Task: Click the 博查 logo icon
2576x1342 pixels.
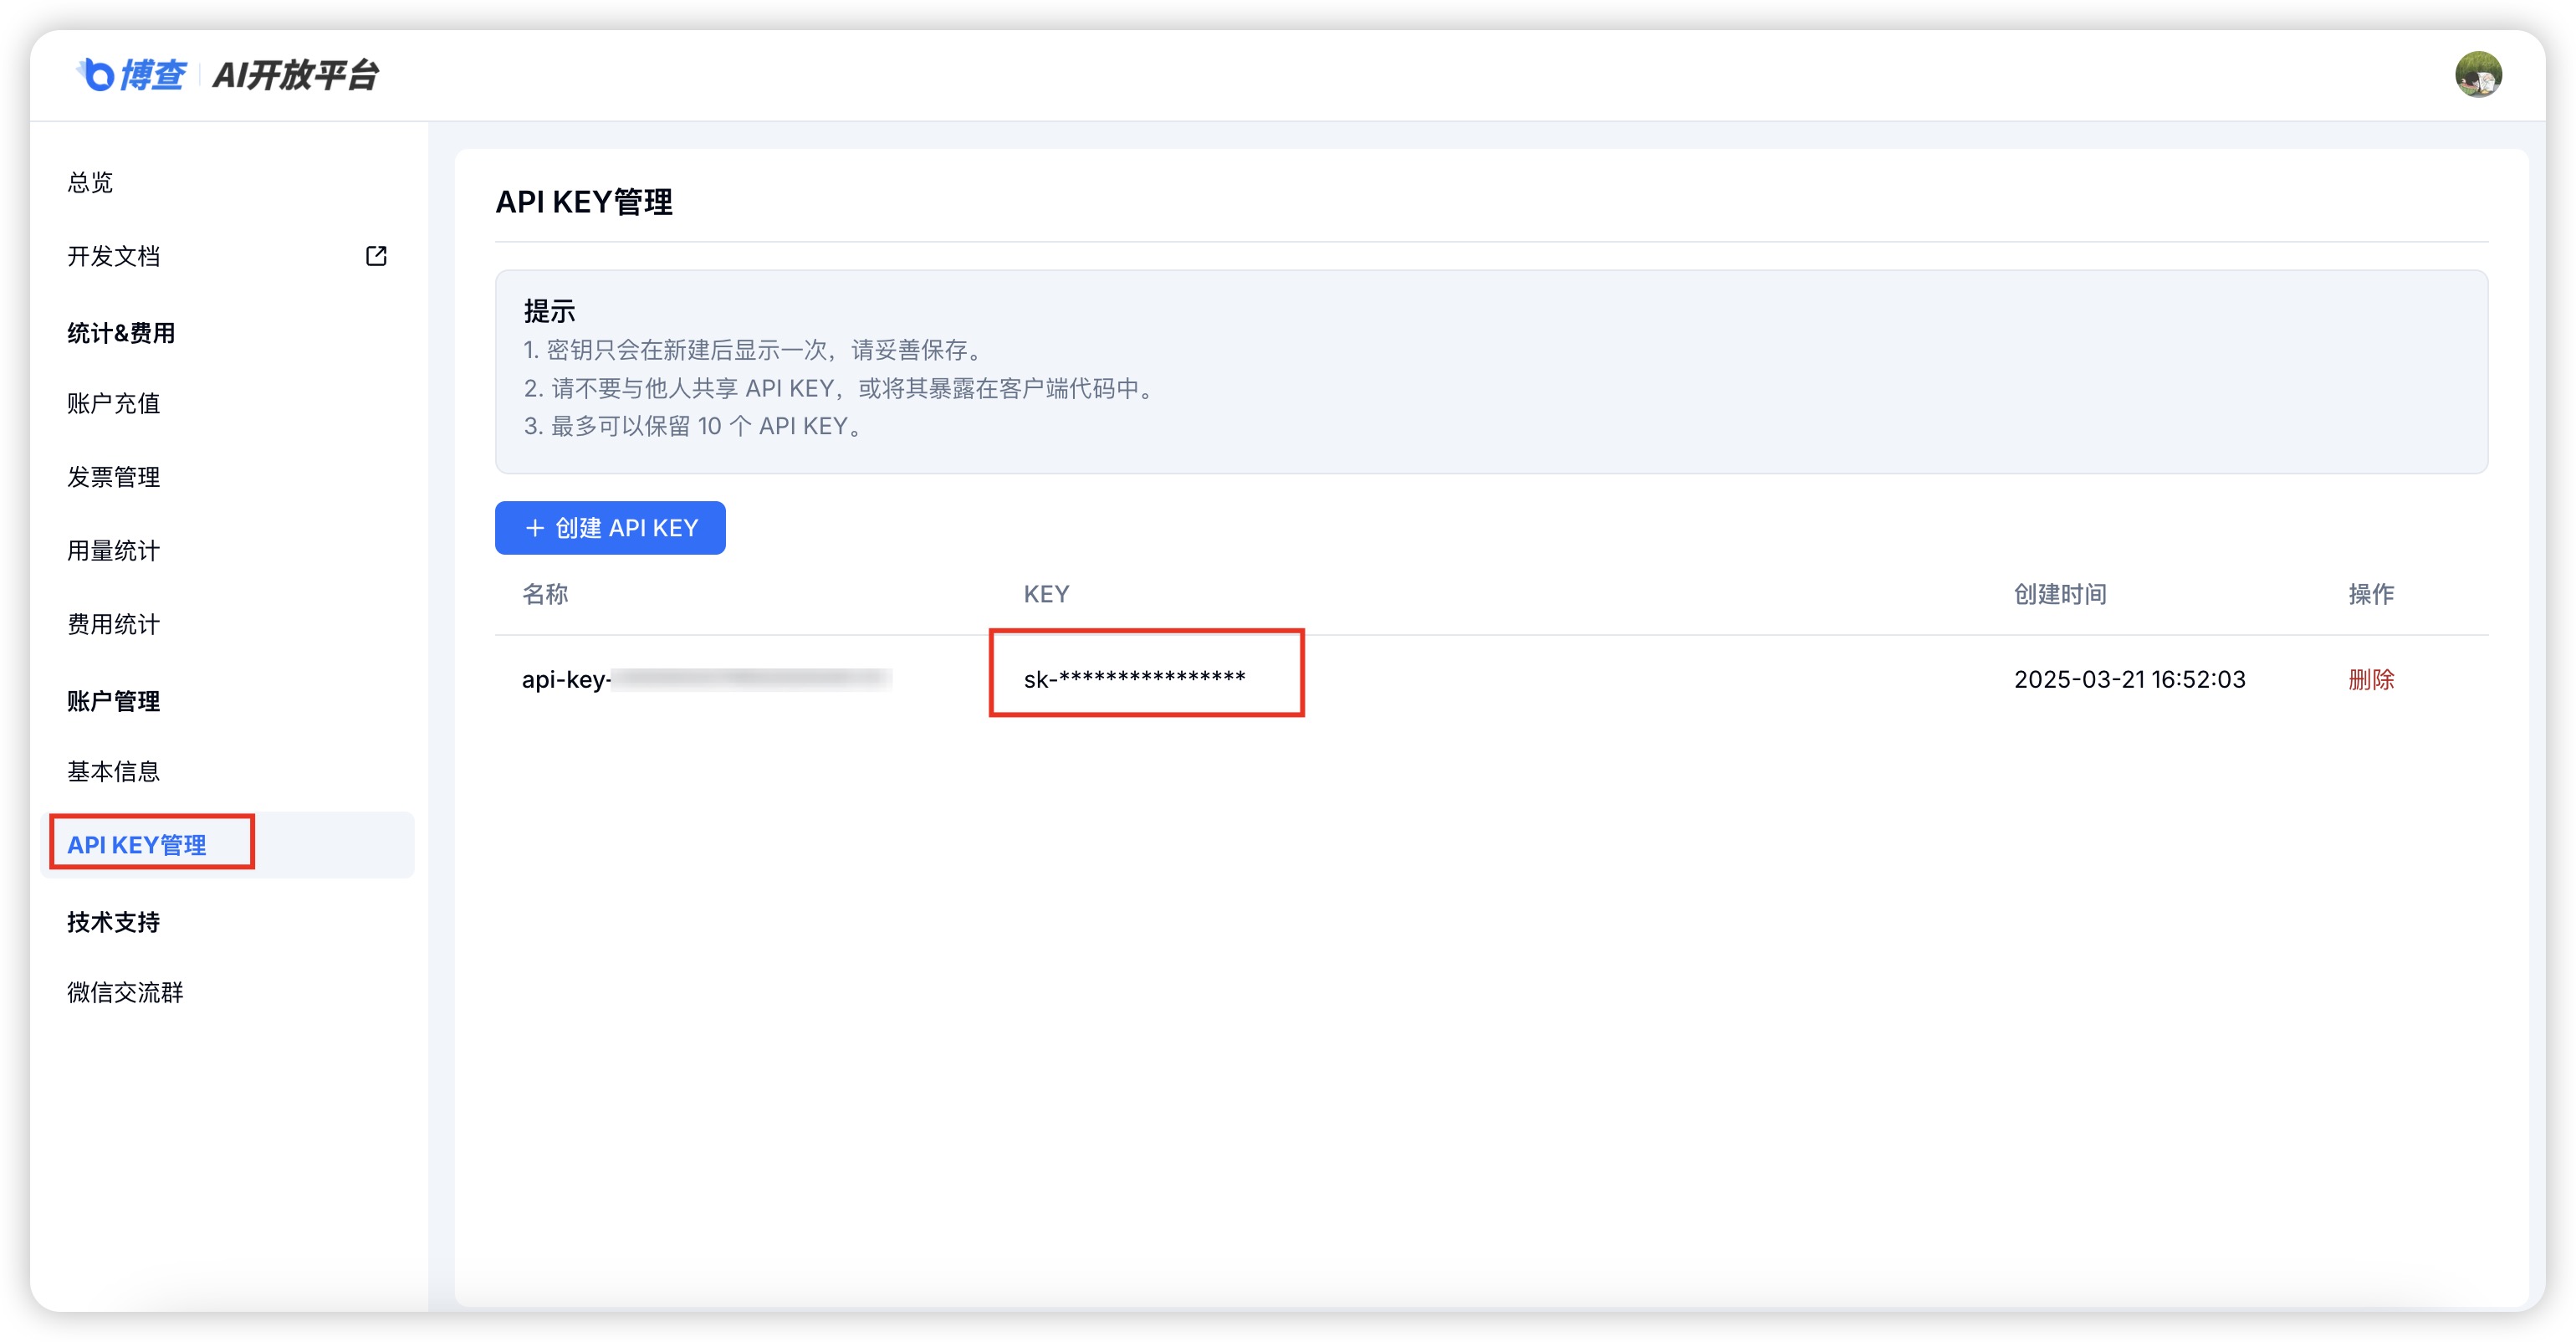Action: pyautogui.click(x=98, y=75)
